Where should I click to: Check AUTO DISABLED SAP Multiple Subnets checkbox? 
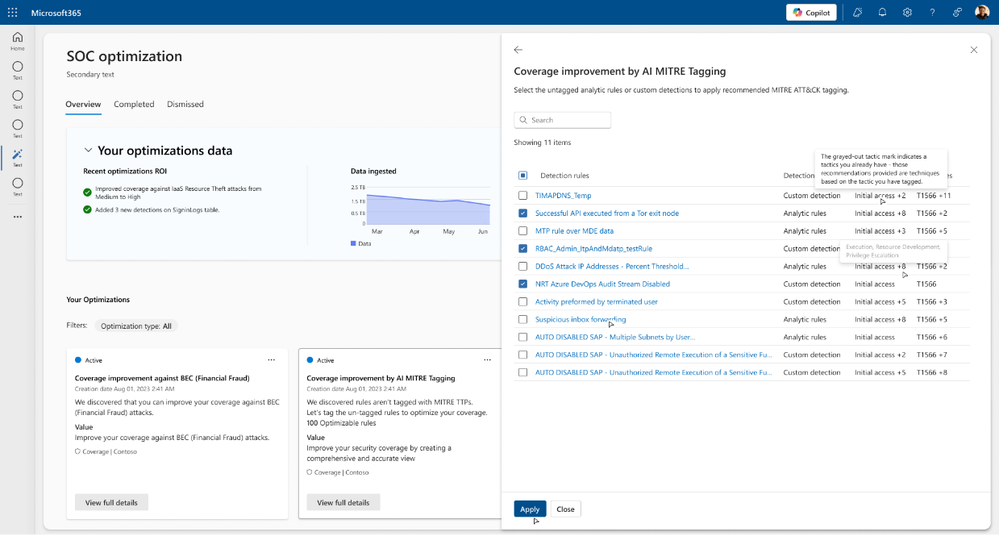point(522,337)
